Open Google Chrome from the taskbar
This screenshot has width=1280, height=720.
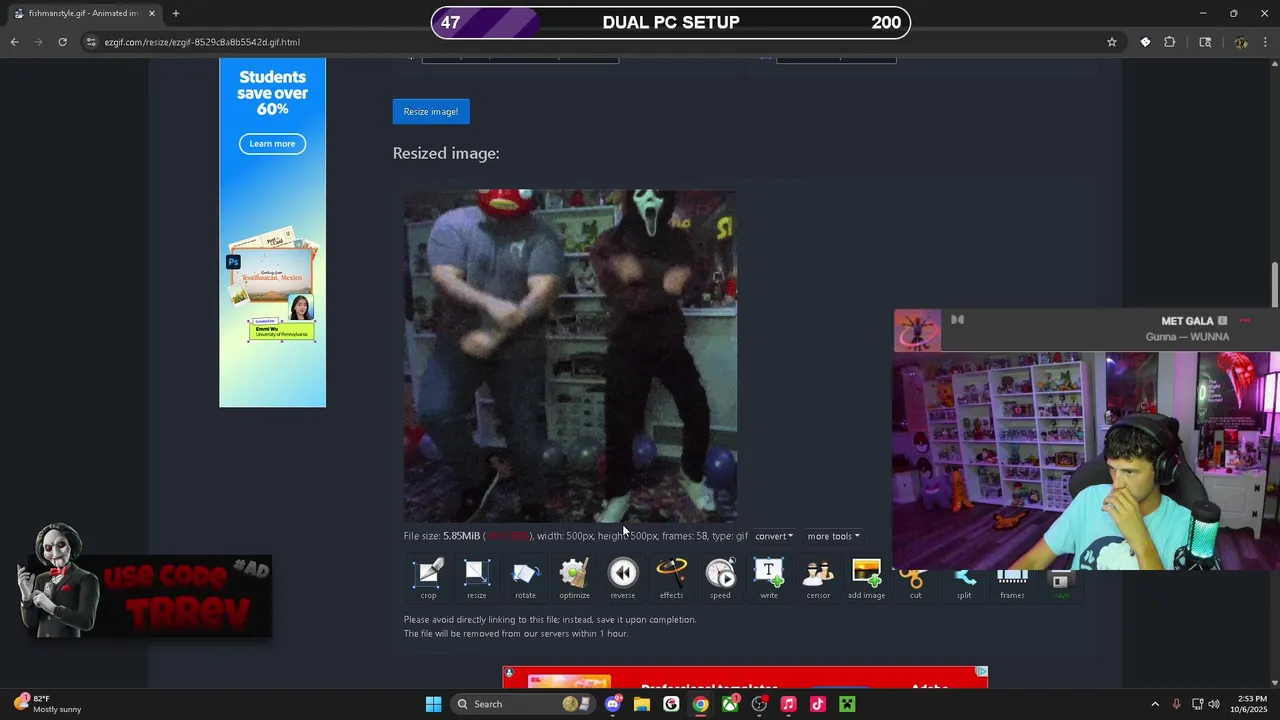pos(701,704)
